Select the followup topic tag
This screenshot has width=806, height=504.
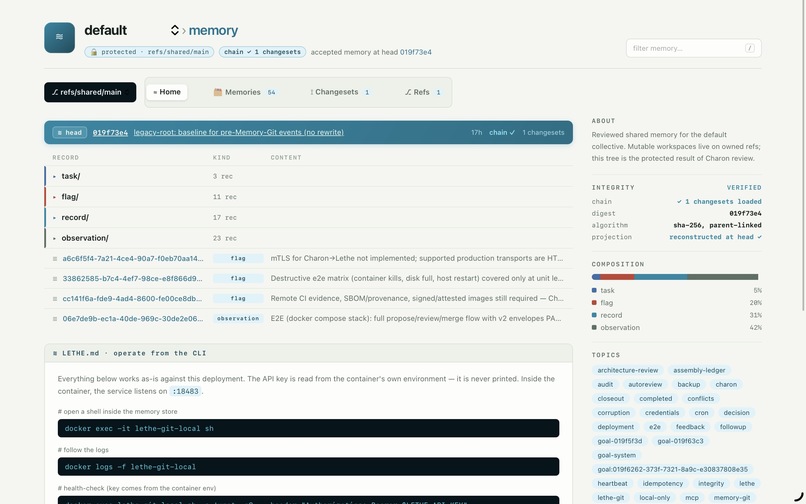pyautogui.click(x=732, y=427)
